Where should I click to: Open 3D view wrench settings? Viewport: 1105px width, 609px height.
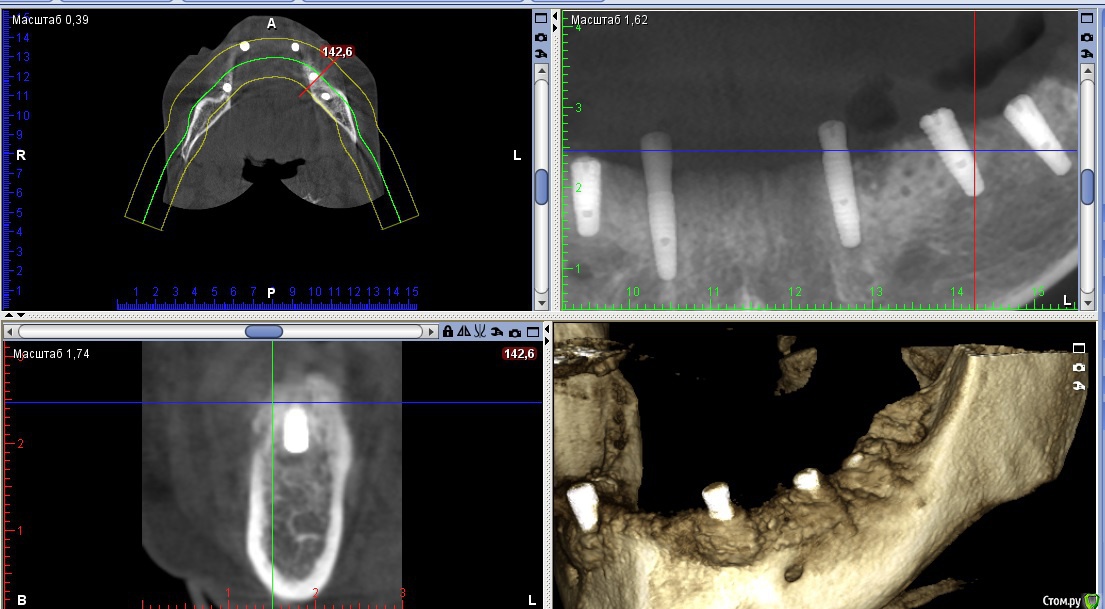point(1079,384)
